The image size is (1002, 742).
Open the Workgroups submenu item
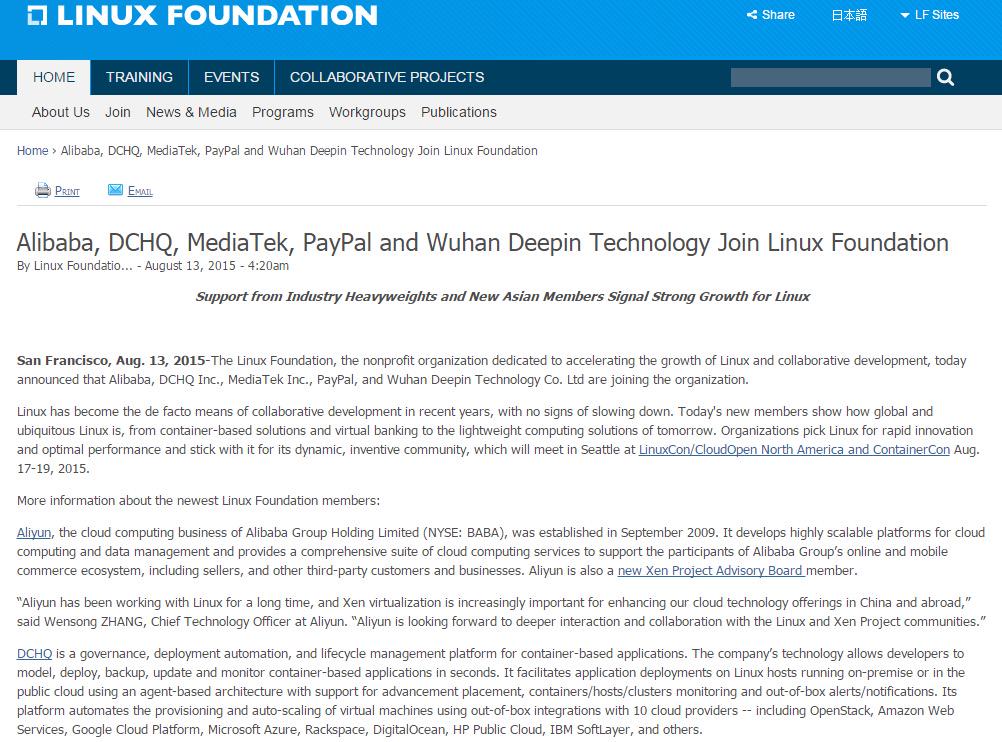(x=367, y=112)
